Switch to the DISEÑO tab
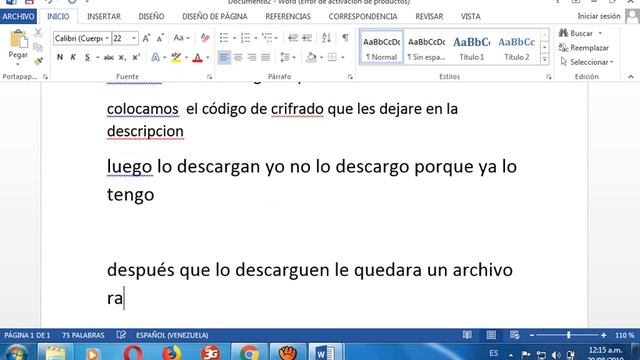640x360 pixels. pyautogui.click(x=151, y=17)
